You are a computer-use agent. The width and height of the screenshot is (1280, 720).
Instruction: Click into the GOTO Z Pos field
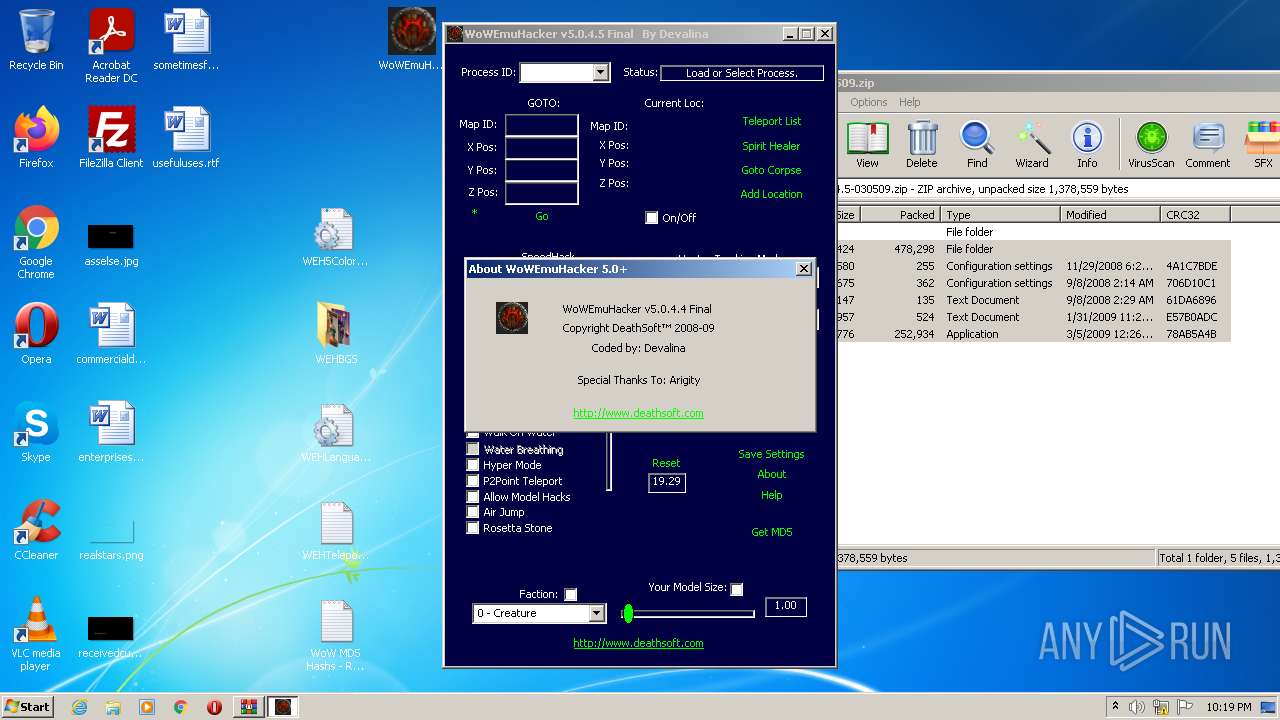(x=541, y=192)
